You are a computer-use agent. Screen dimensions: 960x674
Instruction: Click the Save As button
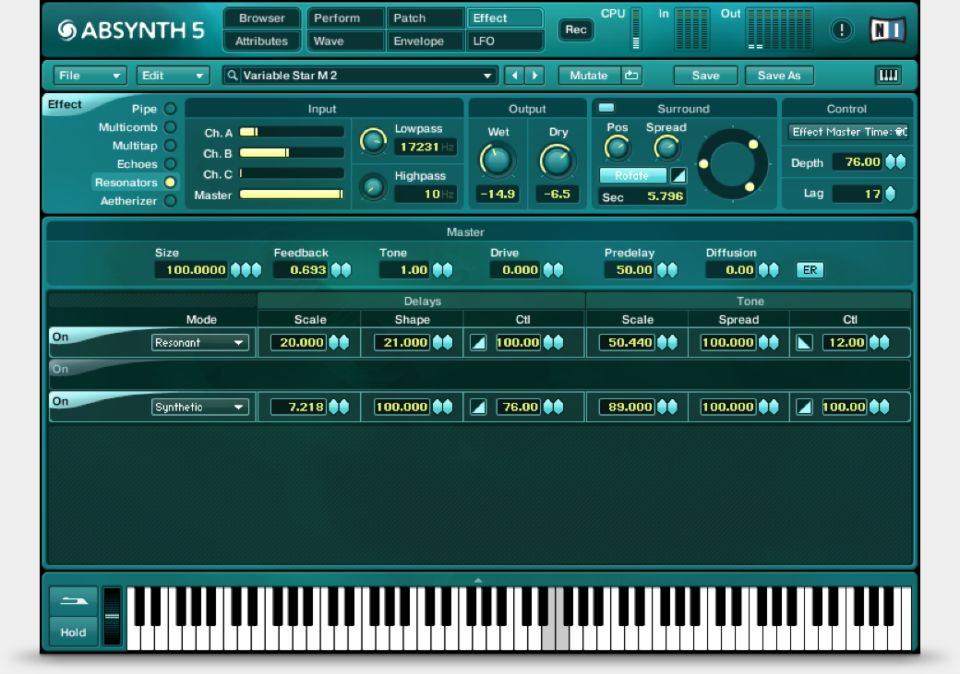pos(778,75)
